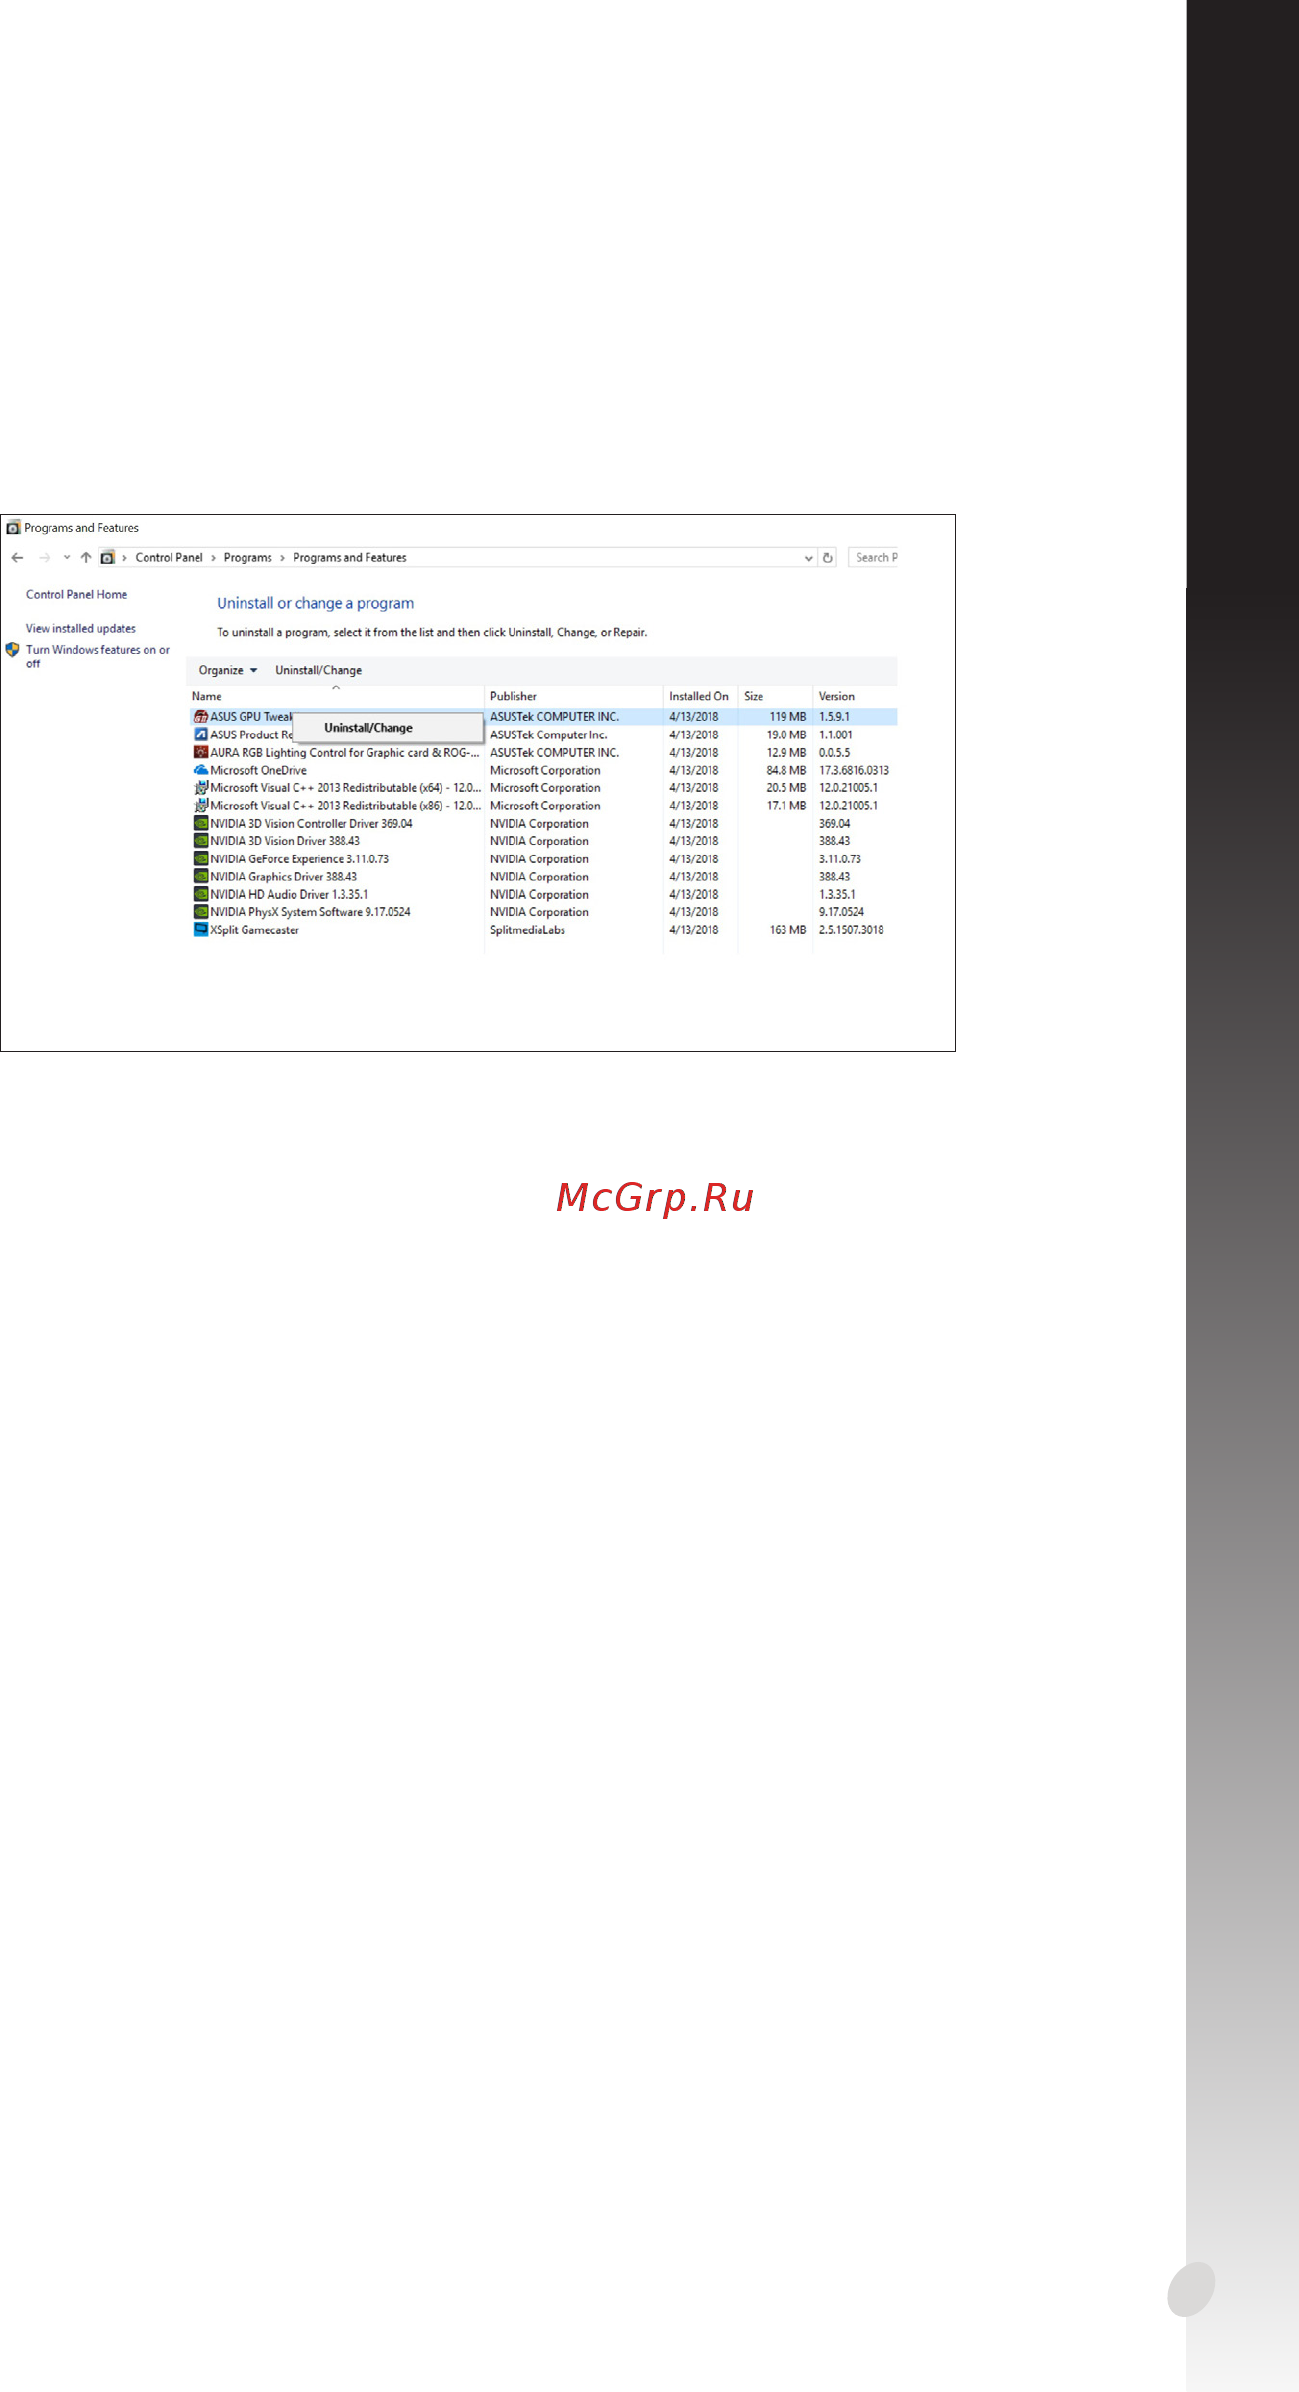1299x2392 pixels.
Task: Open the recent locations chevron next to Forward
Action: click(67, 558)
